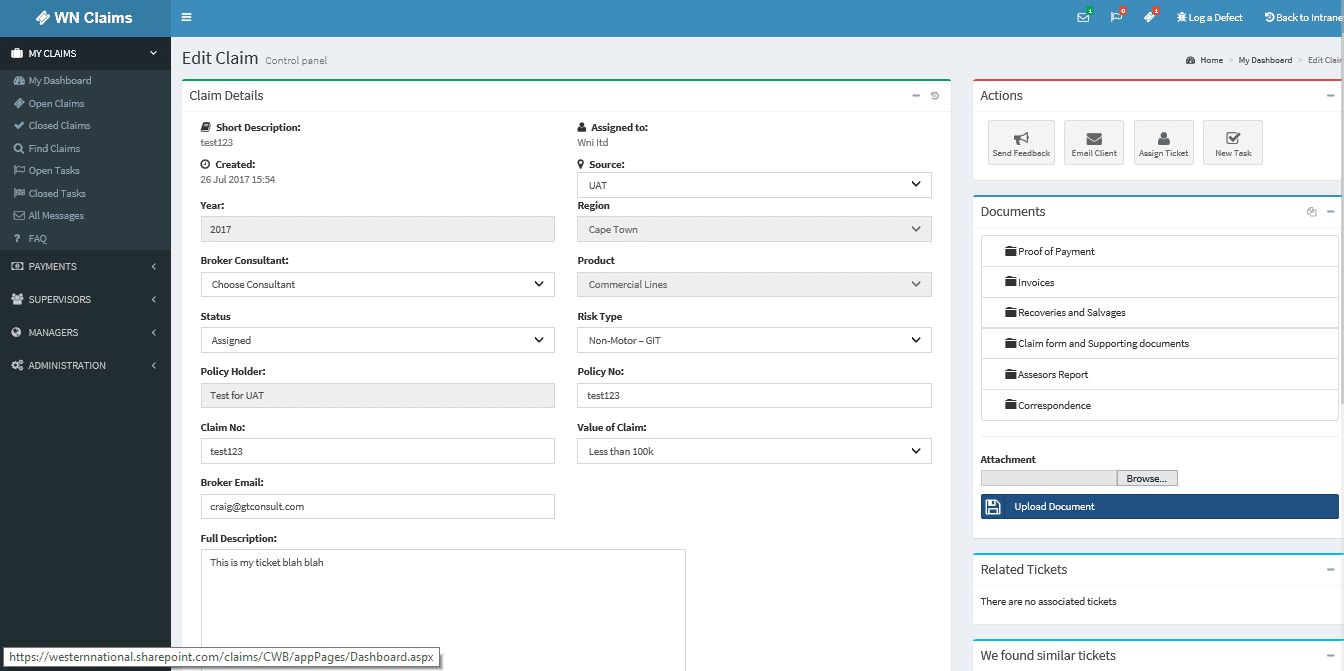The image size is (1344, 671).
Task: Click the Claim No input field
Action: 377,451
